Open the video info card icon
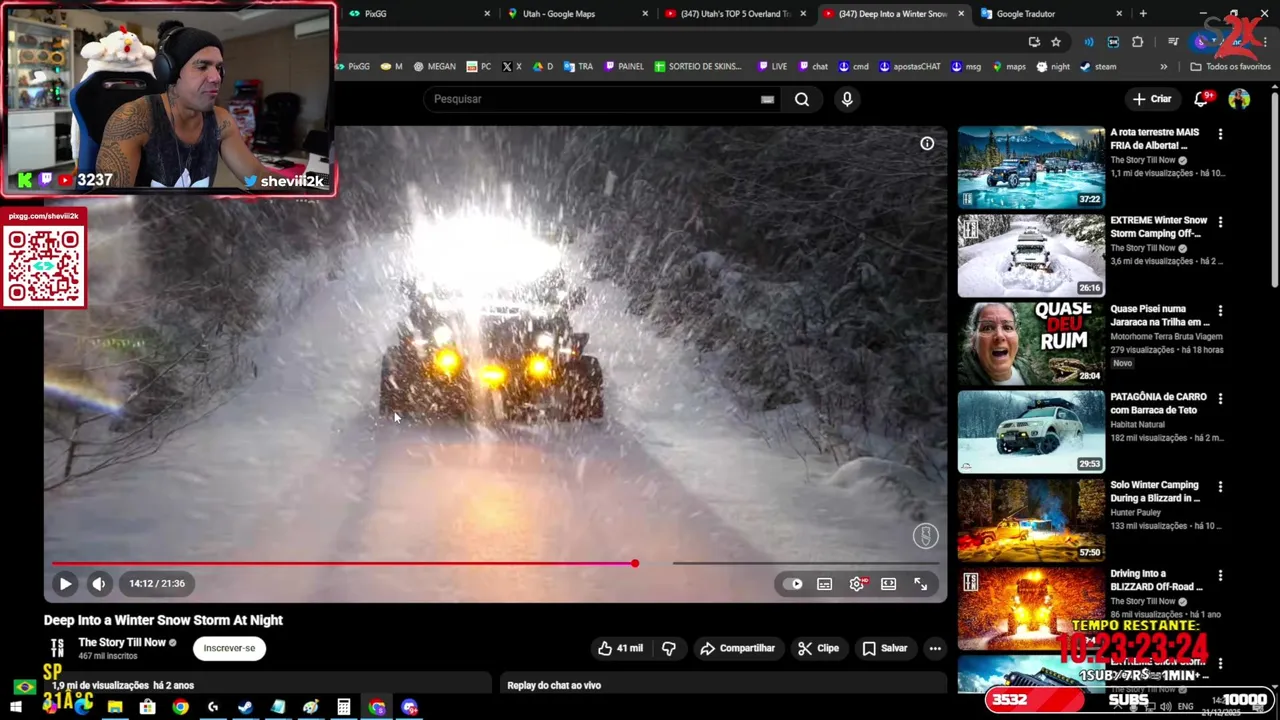 [927, 144]
